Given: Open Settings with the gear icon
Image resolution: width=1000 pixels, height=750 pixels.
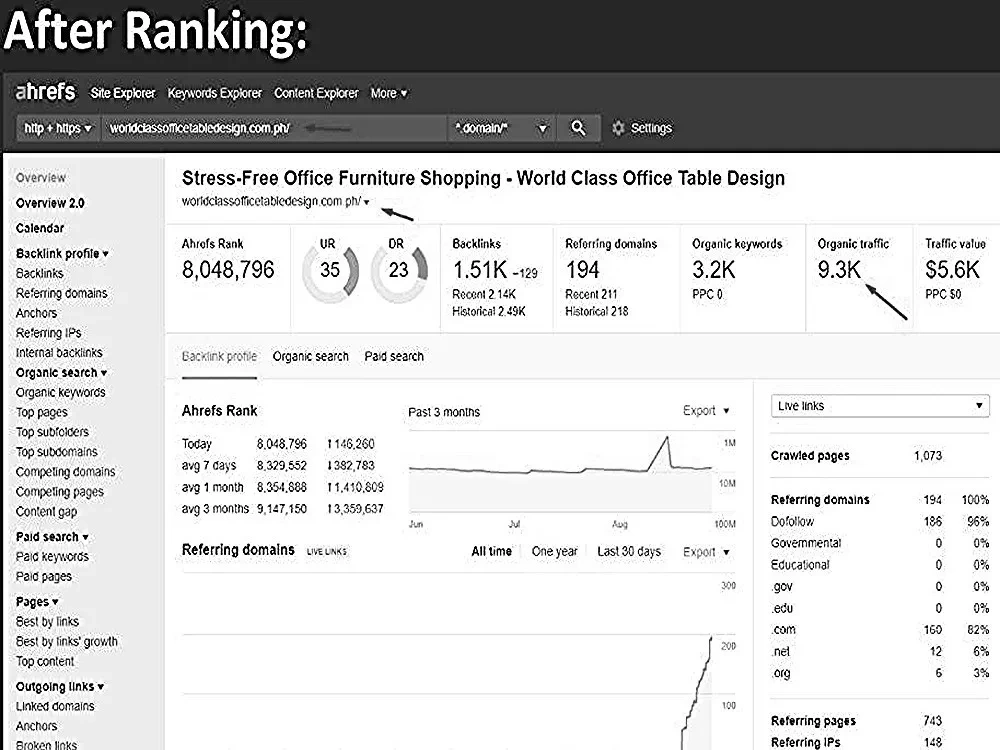Looking at the screenshot, I should 642,128.
